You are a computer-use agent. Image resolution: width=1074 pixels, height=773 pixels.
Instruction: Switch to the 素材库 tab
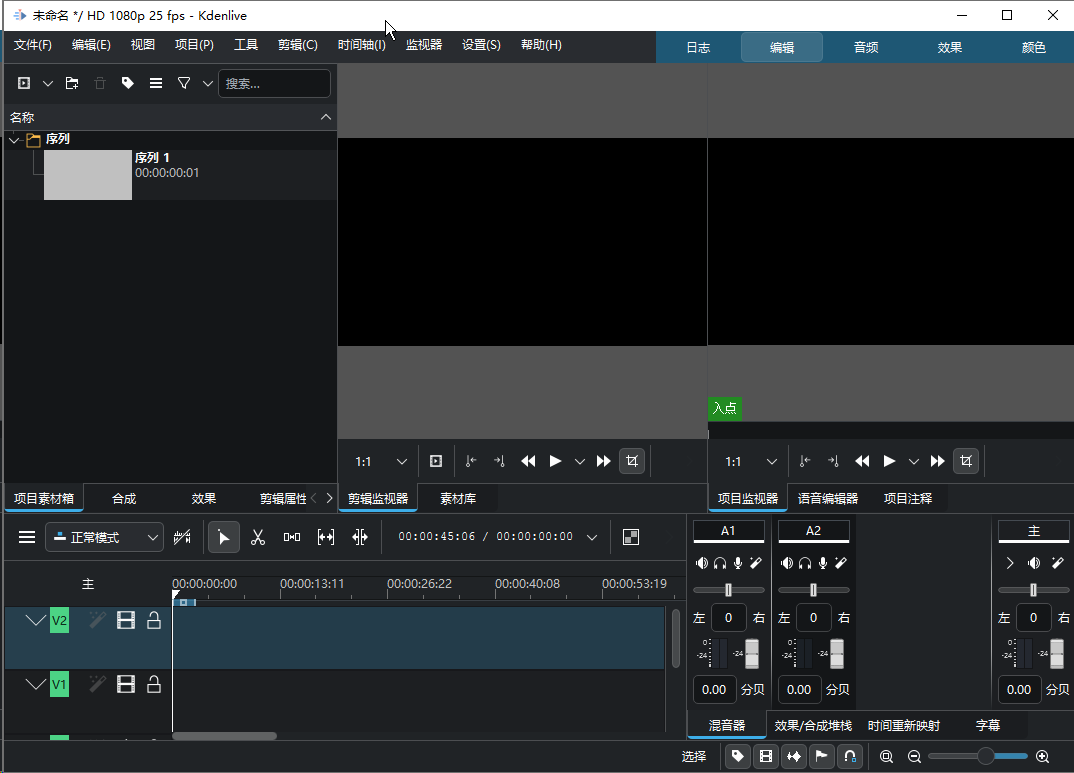[457, 498]
